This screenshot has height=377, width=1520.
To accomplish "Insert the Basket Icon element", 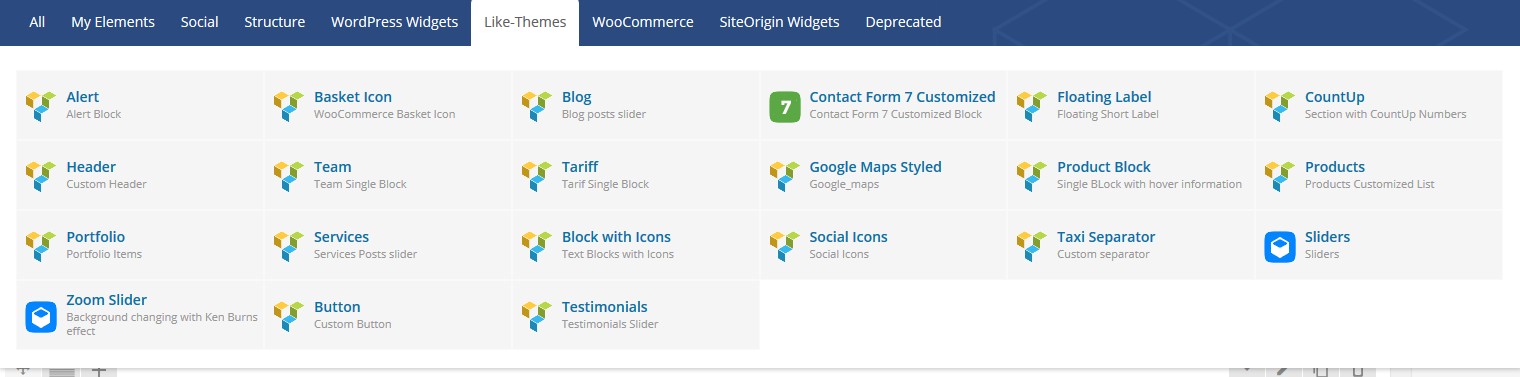I will tap(388, 105).
